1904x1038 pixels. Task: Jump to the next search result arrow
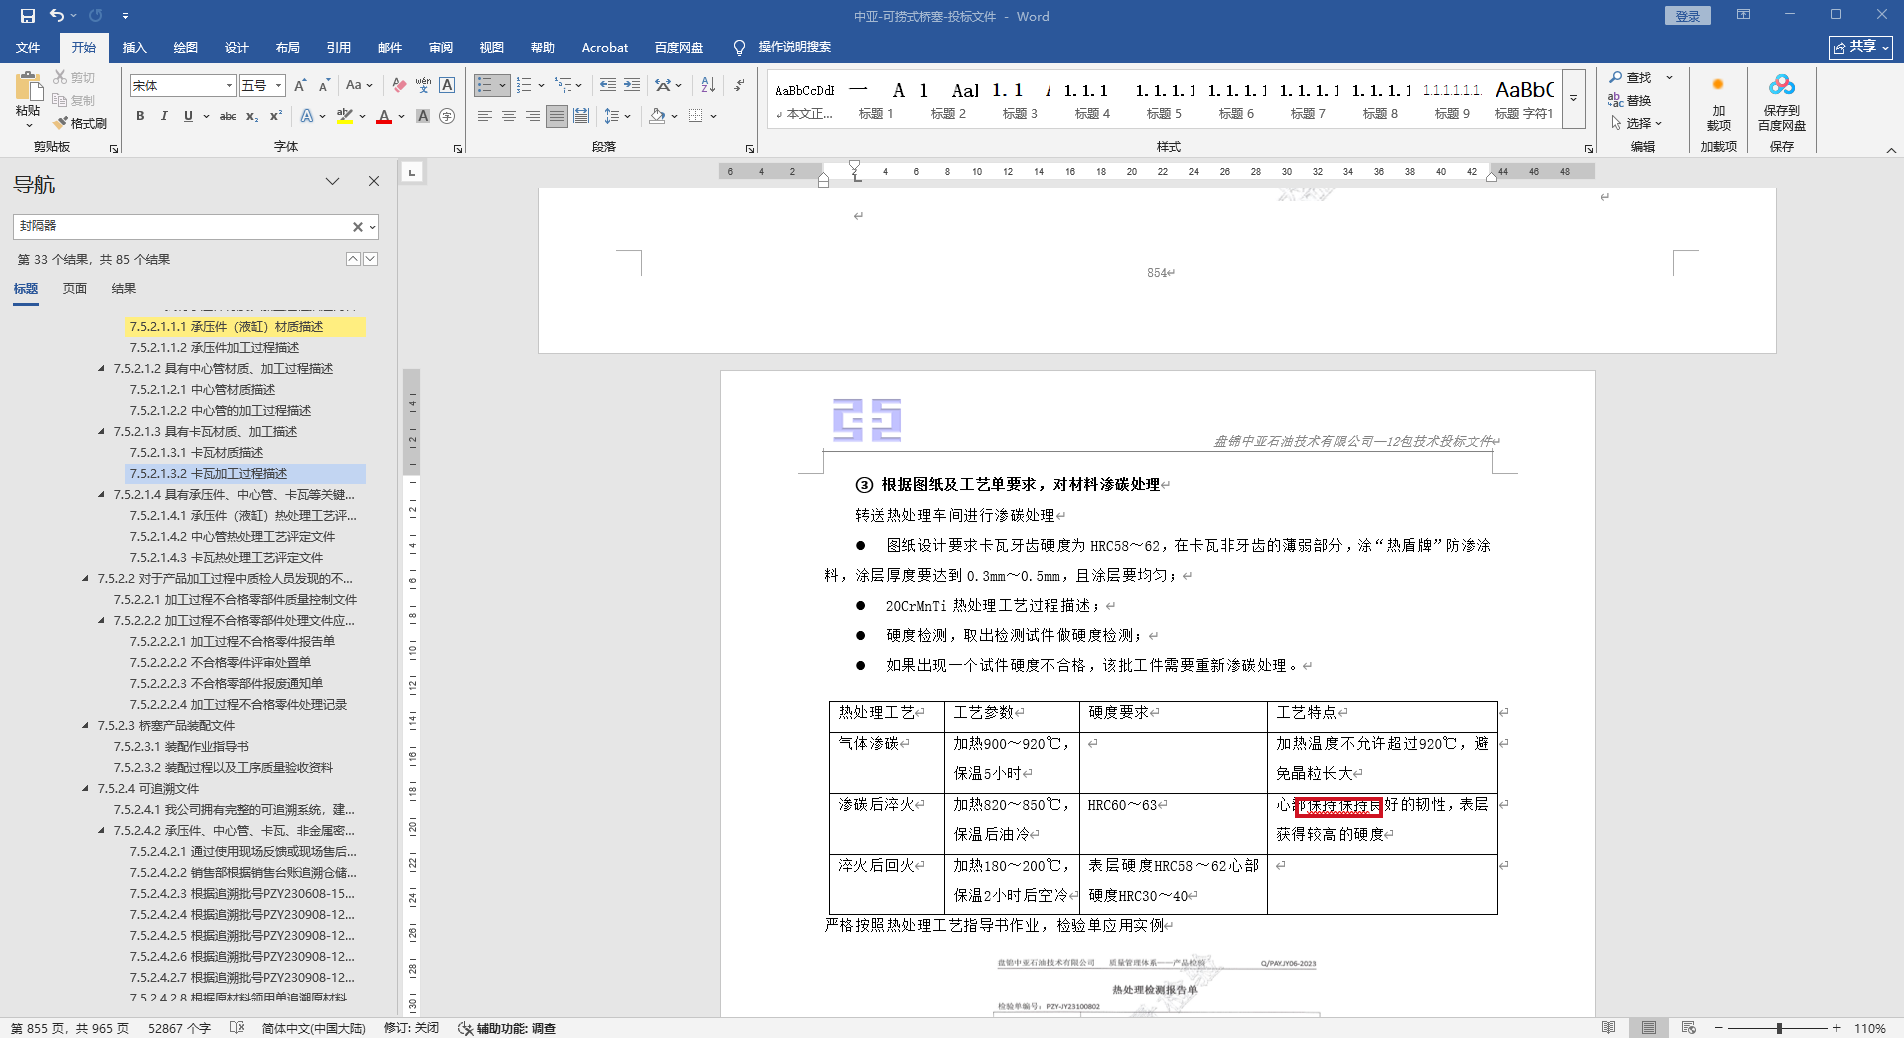pos(371,259)
